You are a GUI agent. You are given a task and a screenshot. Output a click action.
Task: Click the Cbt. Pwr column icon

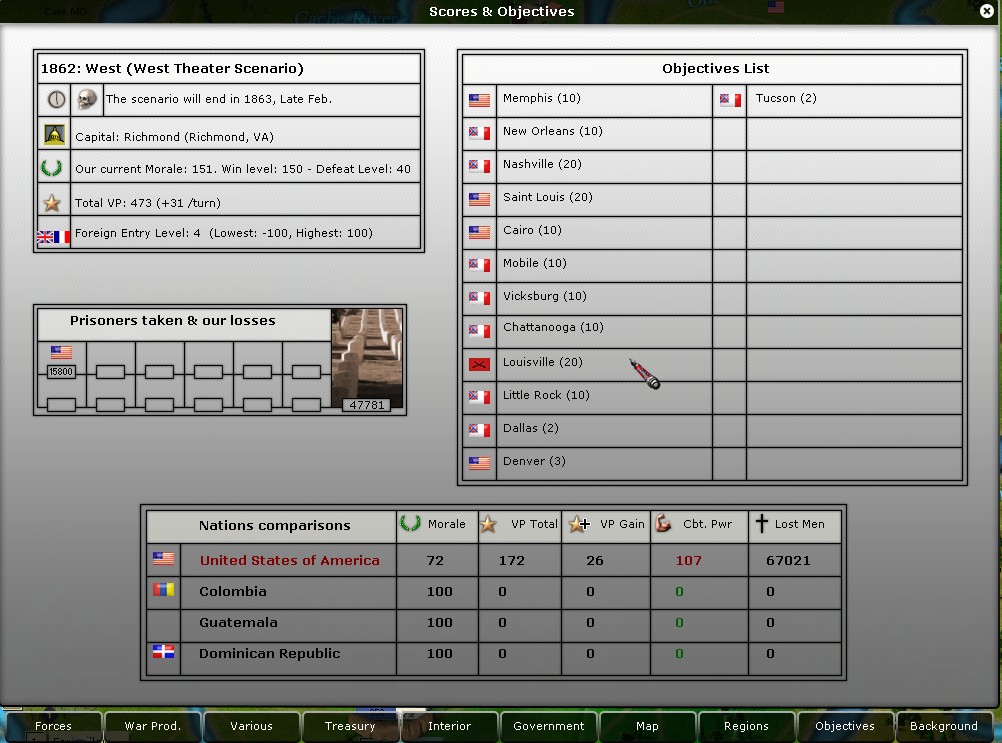tap(663, 524)
